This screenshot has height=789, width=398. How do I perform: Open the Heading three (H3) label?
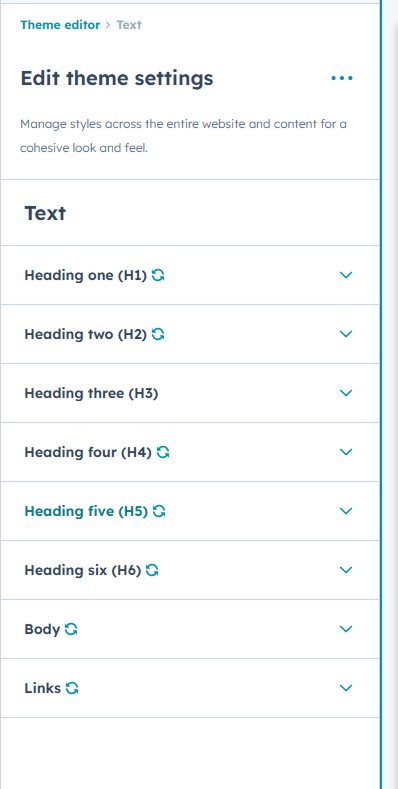coord(91,393)
